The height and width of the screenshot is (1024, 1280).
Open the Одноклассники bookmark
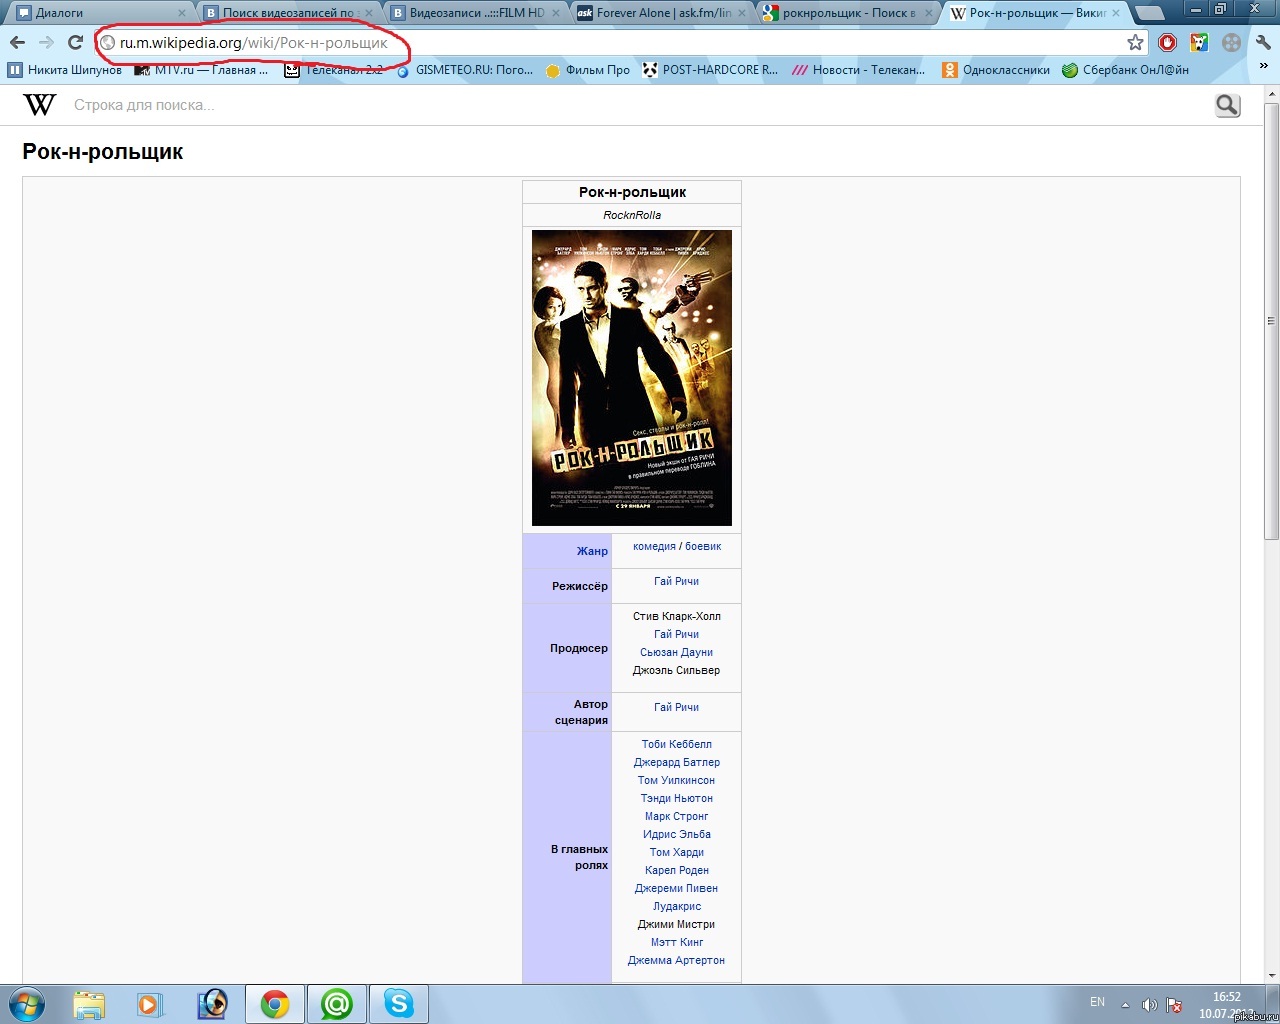[996, 70]
